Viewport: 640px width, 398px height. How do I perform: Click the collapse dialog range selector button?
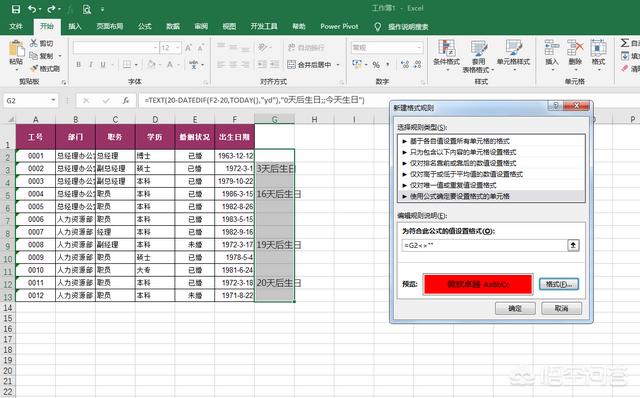coord(573,245)
